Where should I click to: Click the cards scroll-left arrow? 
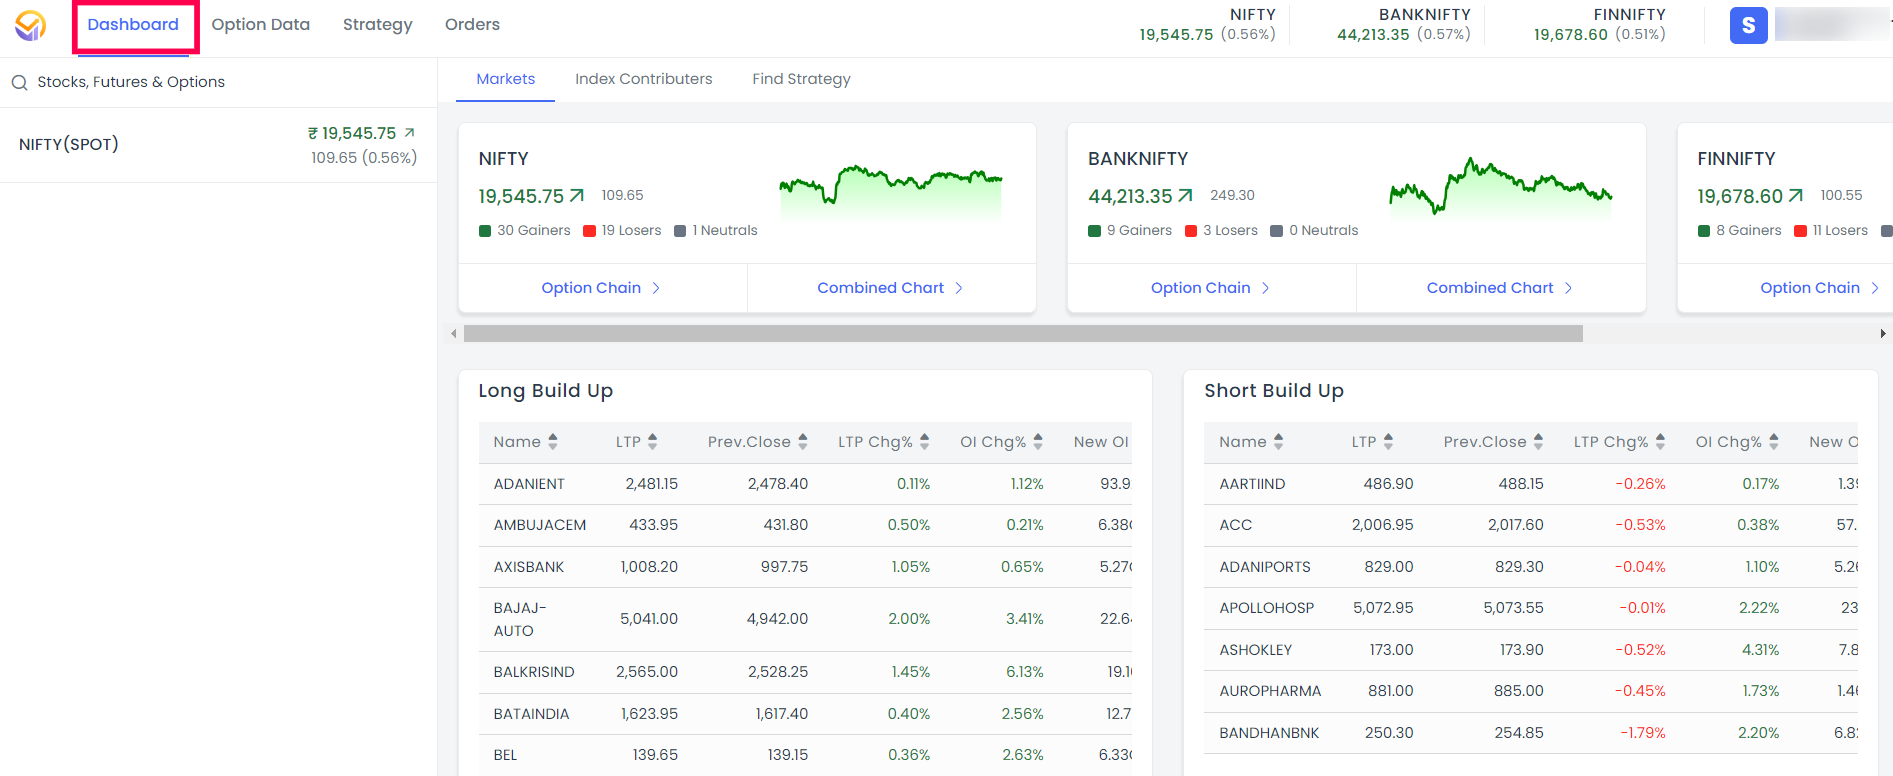pos(454,334)
